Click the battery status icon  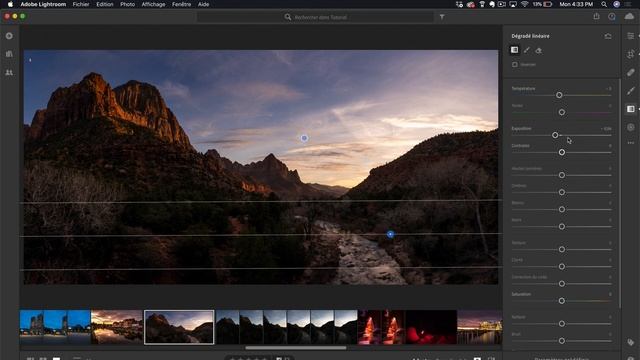[547, 4]
